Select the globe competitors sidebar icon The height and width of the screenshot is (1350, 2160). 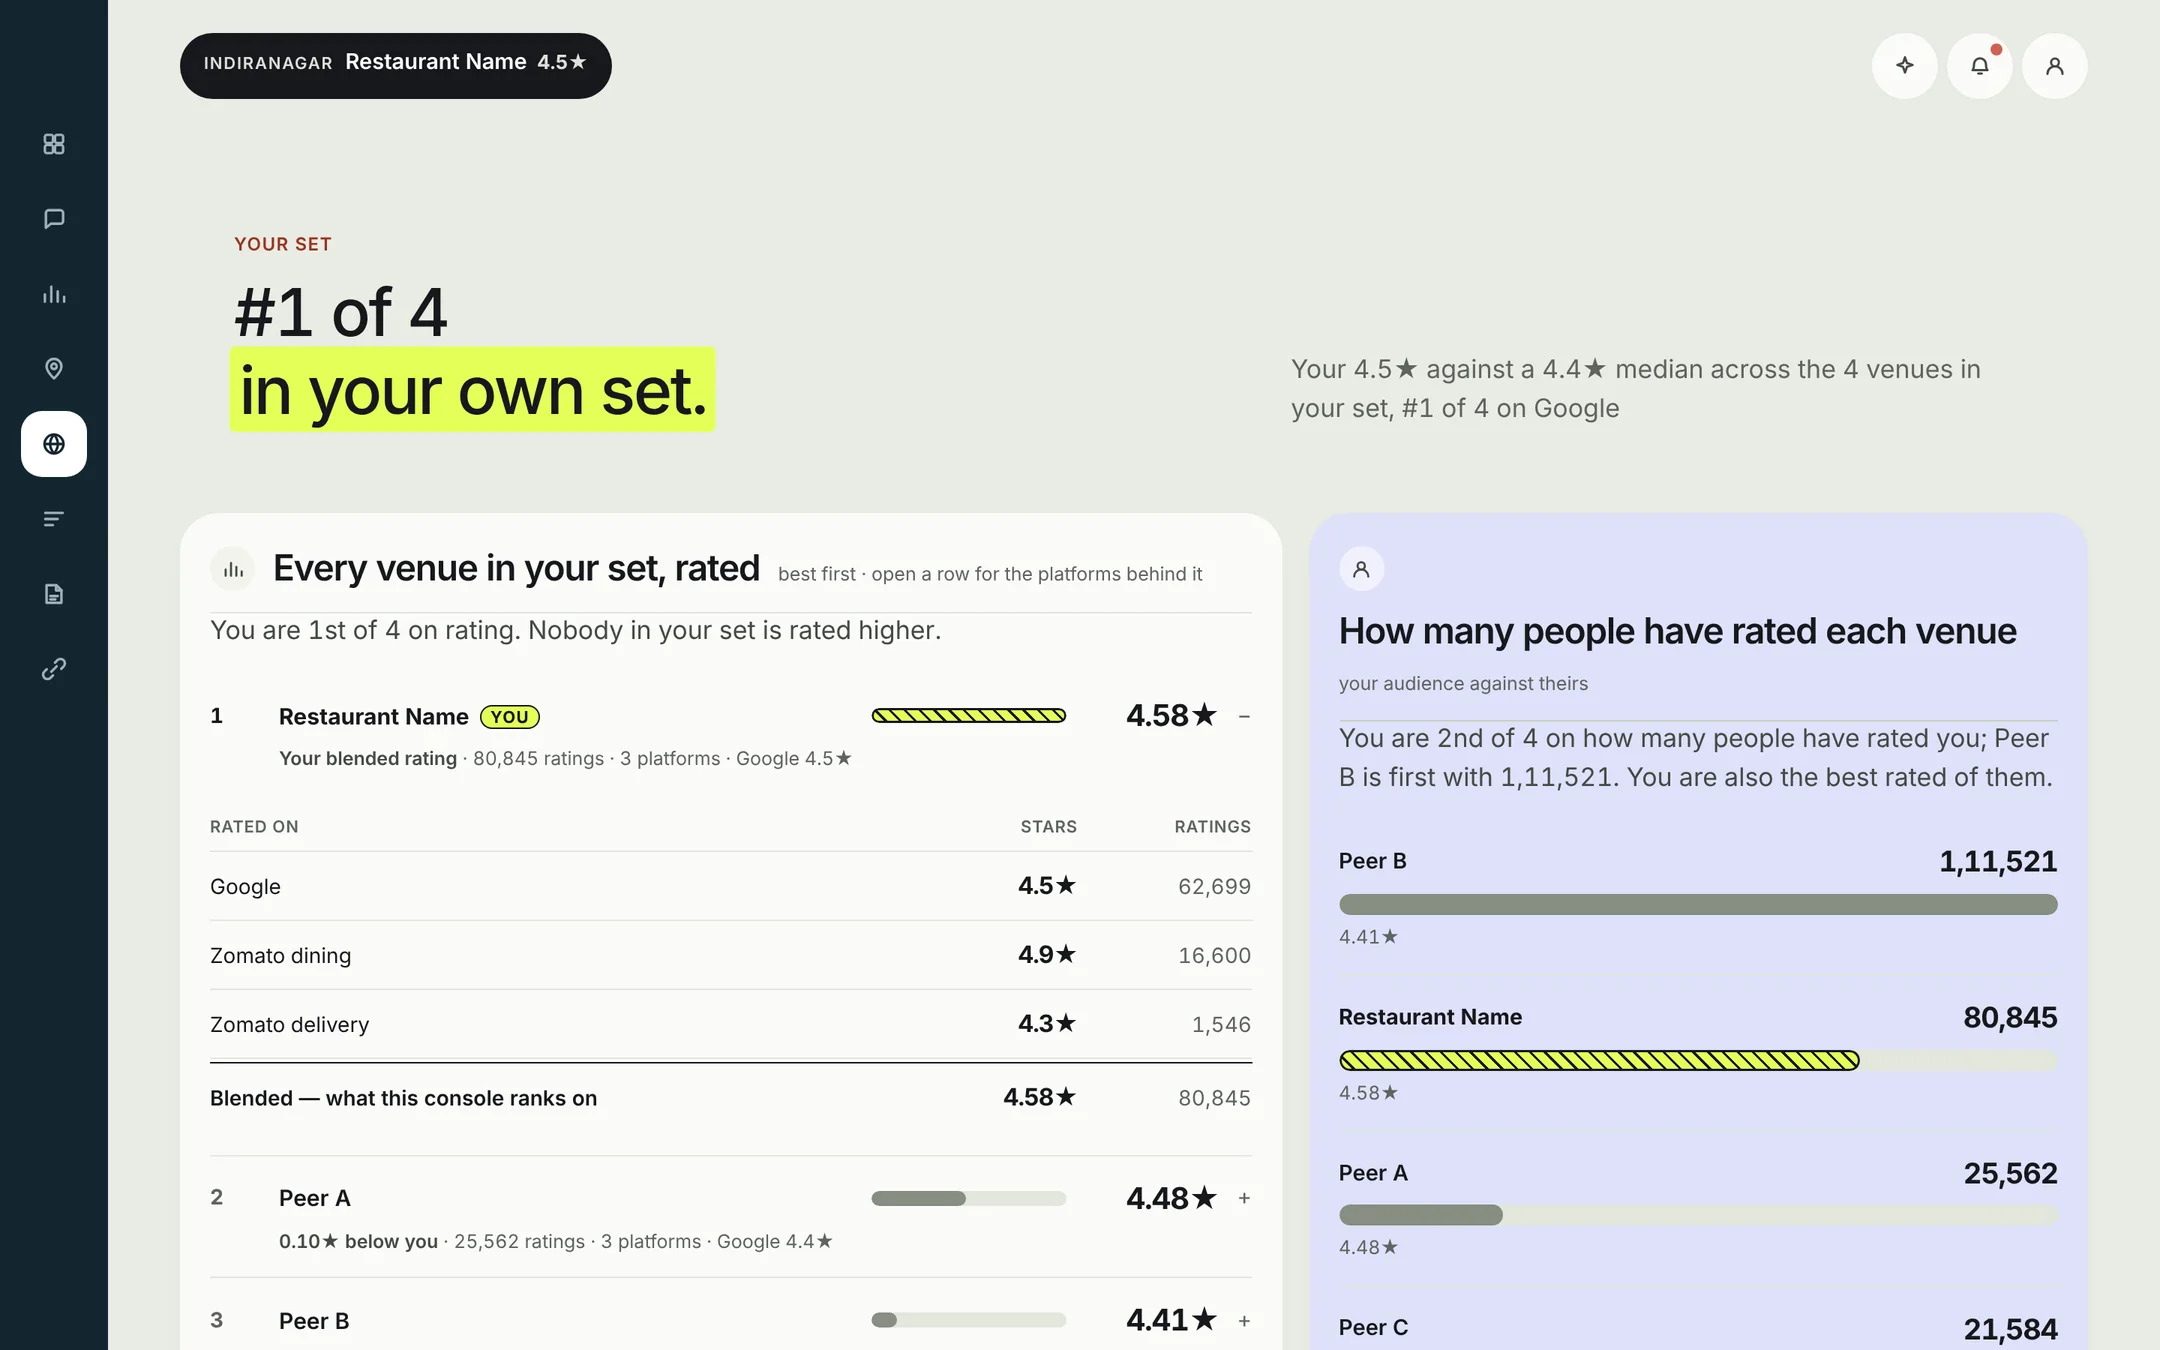54,444
